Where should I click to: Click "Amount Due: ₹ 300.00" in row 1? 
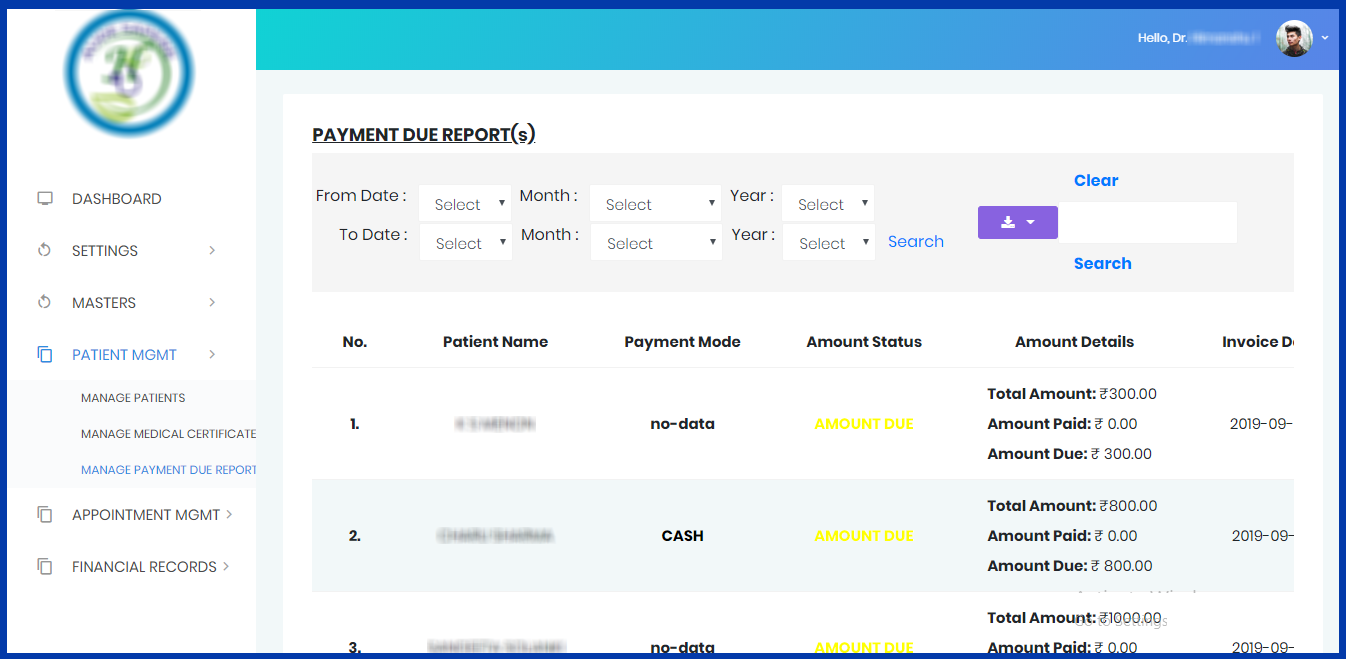(1070, 454)
